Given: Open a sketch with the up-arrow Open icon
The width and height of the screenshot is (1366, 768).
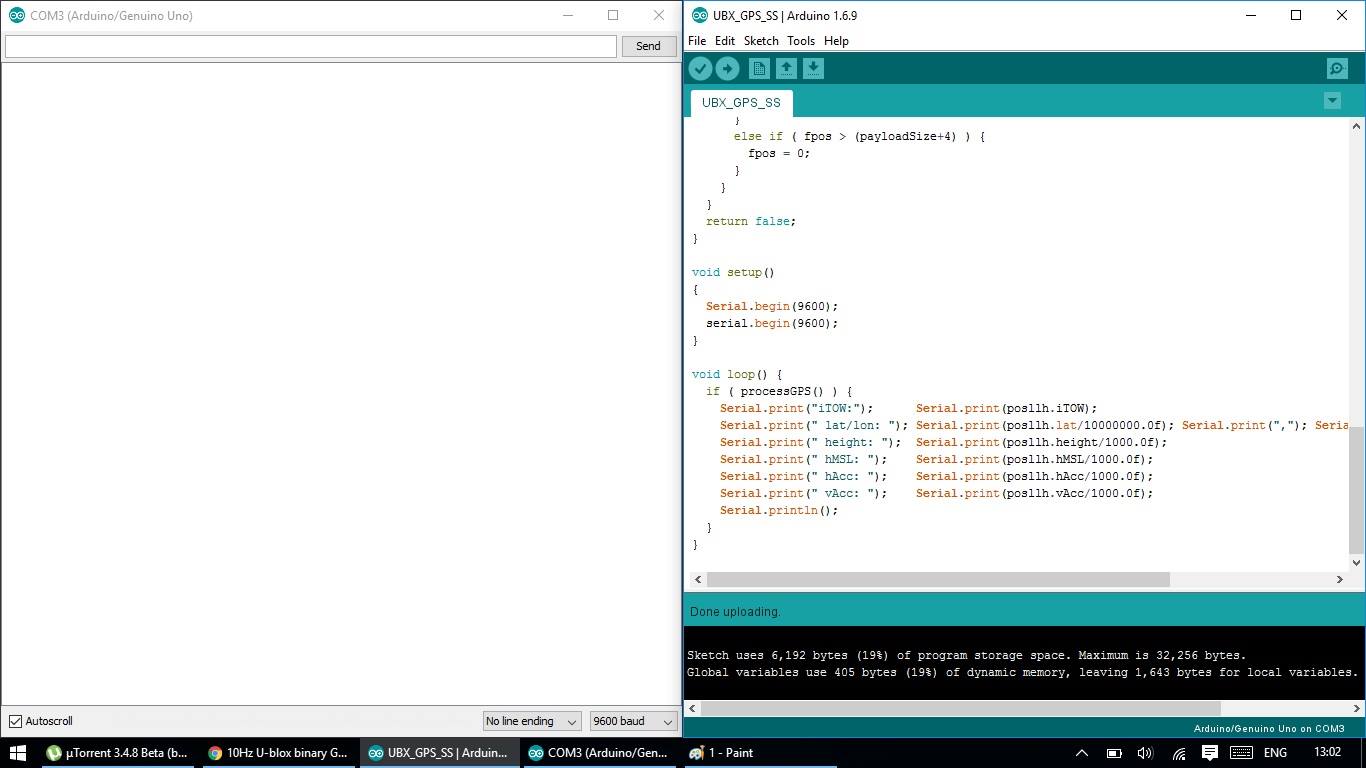Looking at the screenshot, I should pos(786,68).
